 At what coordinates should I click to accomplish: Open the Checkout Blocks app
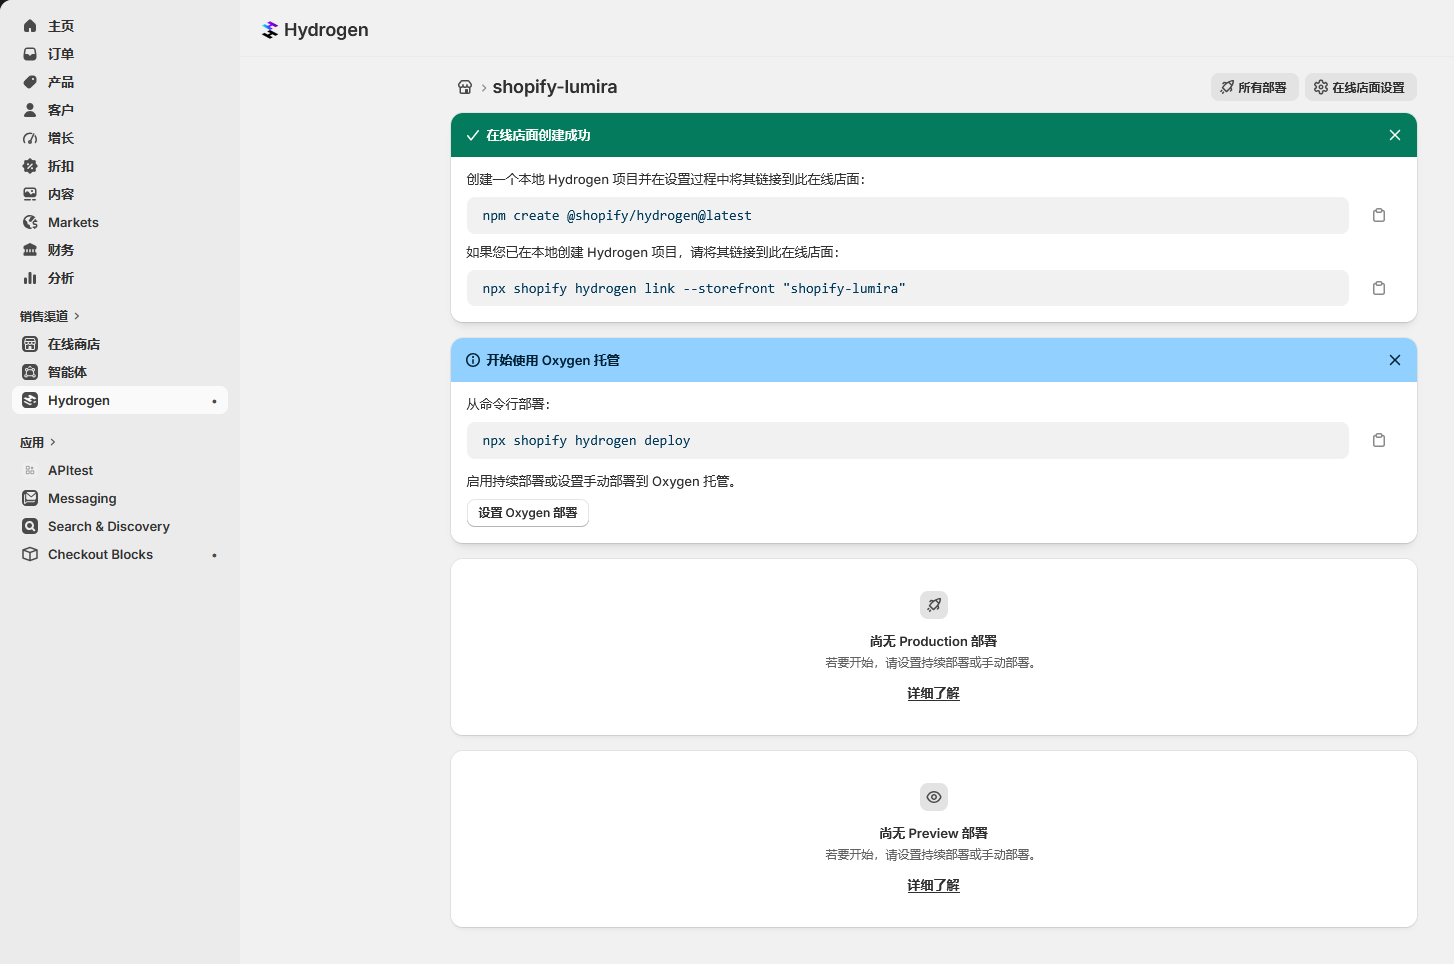point(120,554)
